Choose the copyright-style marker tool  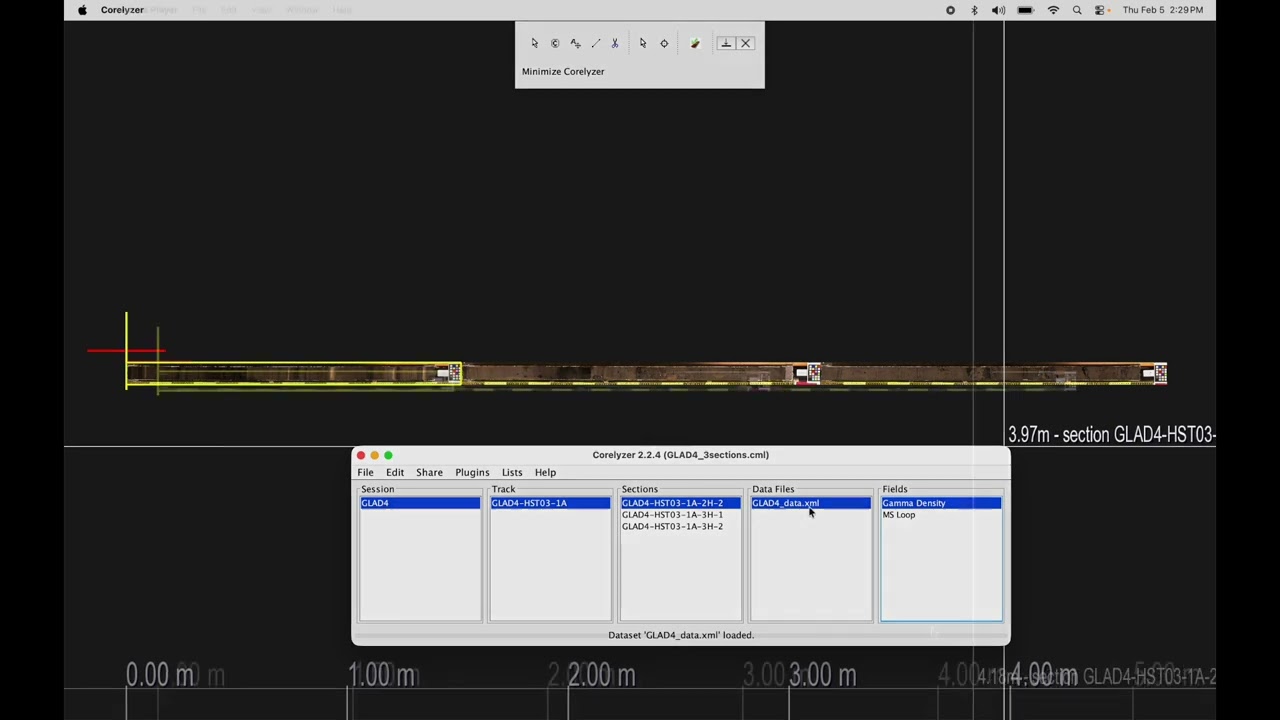555,43
